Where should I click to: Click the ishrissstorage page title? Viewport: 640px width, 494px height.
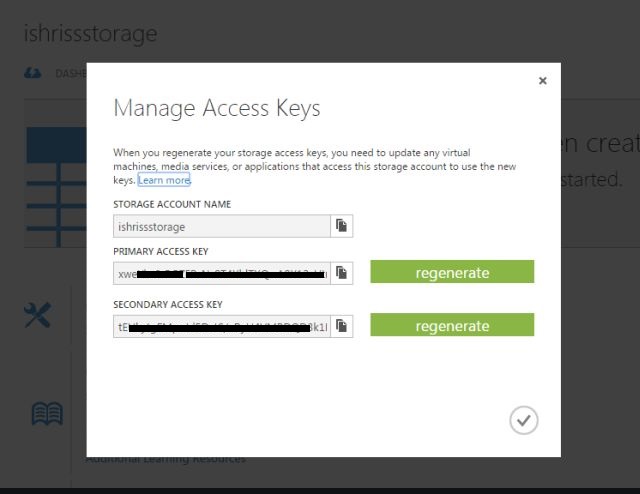(x=91, y=33)
